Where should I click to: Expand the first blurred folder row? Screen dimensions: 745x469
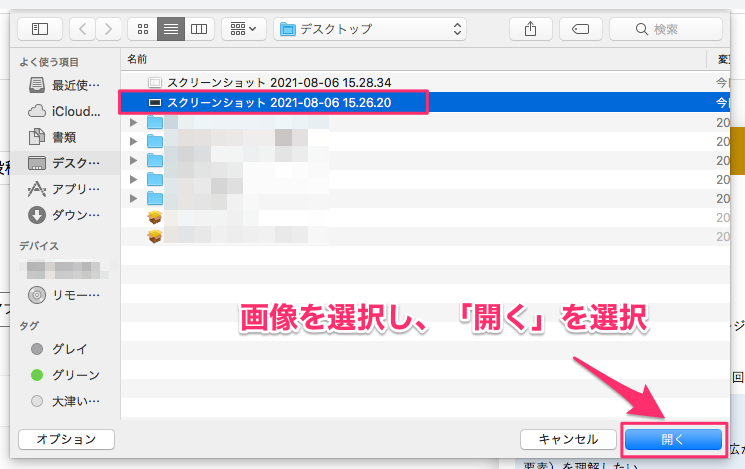click(x=134, y=123)
